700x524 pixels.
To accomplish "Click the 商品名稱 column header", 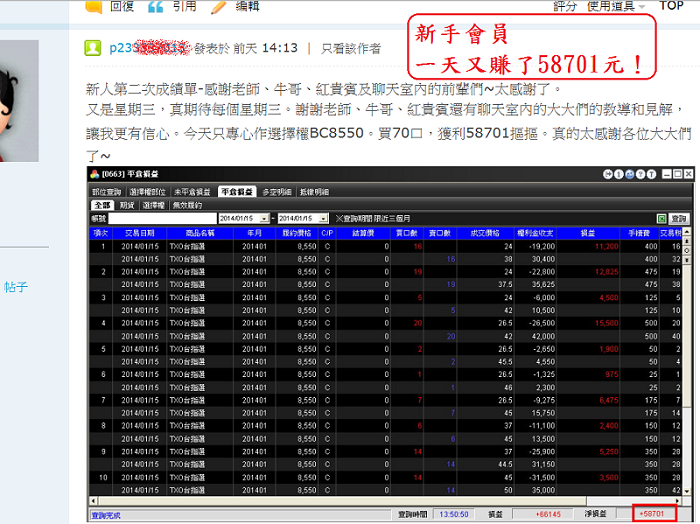I will click(200, 233).
